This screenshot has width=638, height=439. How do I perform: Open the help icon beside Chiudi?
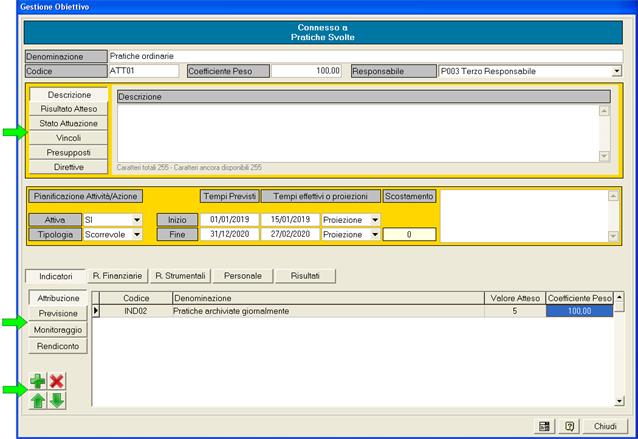(x=570, y=425)
